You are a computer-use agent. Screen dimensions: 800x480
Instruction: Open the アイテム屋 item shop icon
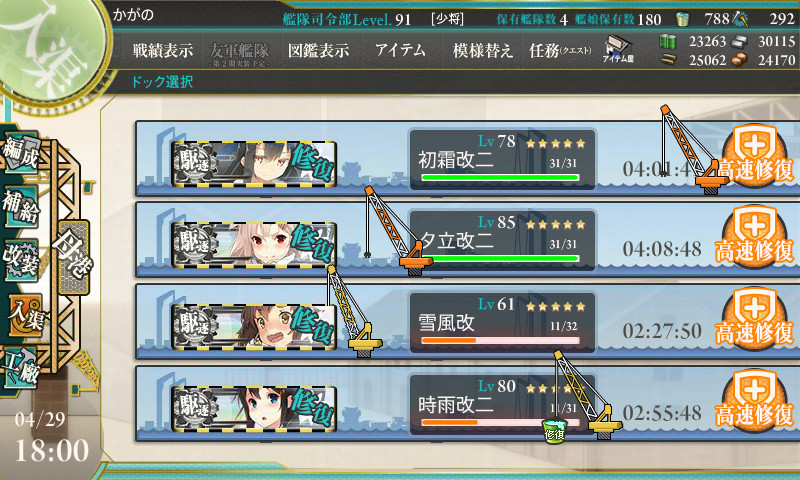click(617, 49)
